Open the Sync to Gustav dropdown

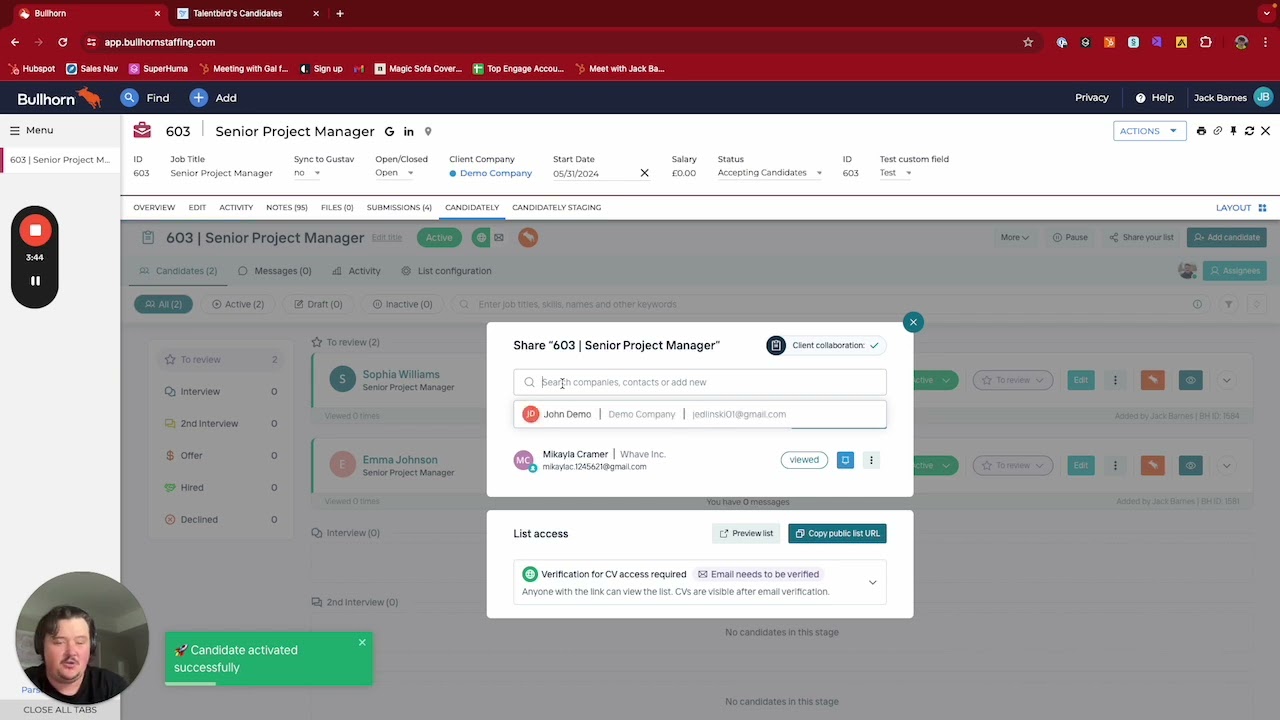[x=307, y=173]
